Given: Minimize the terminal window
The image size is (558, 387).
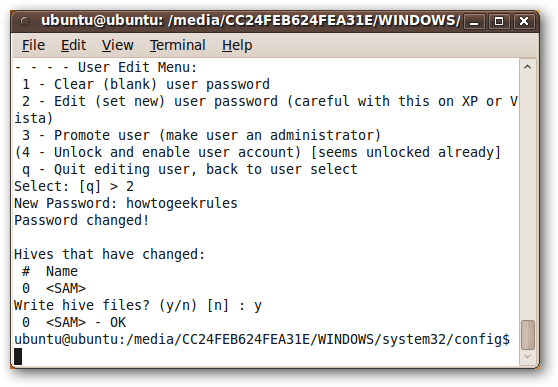Looking at the screenshot, I should [x=474, y=22].
